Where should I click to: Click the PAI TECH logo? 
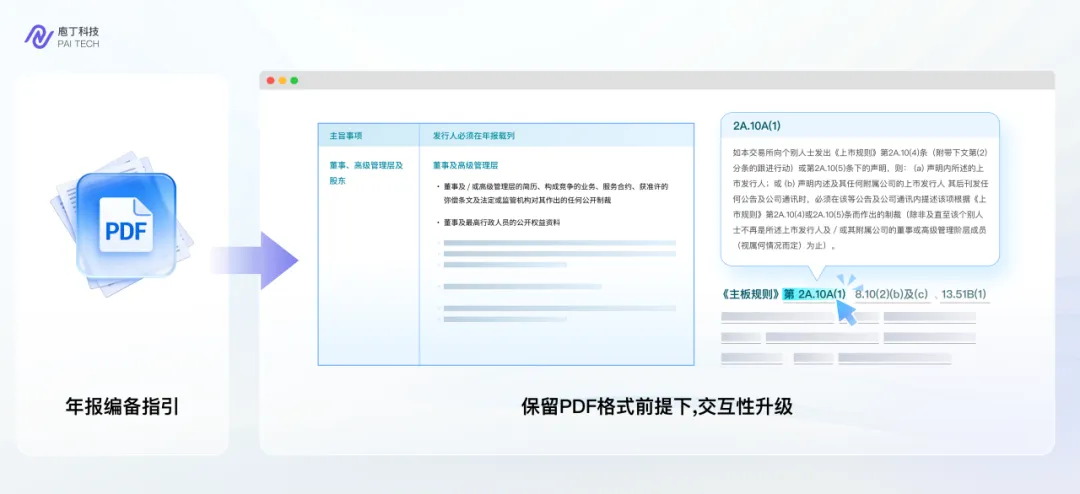coord(61,37)
